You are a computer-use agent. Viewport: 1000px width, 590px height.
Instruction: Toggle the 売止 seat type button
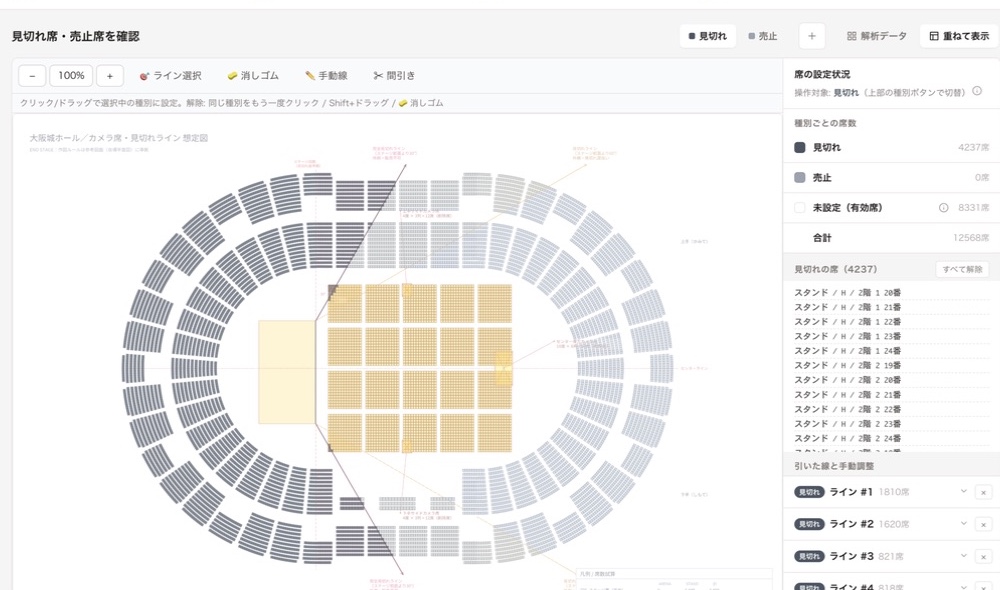point(763,36)
